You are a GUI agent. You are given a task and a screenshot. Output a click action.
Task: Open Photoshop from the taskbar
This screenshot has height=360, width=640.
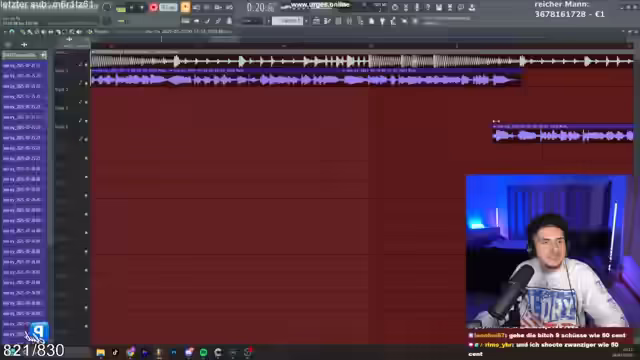(x=174, y=352)
